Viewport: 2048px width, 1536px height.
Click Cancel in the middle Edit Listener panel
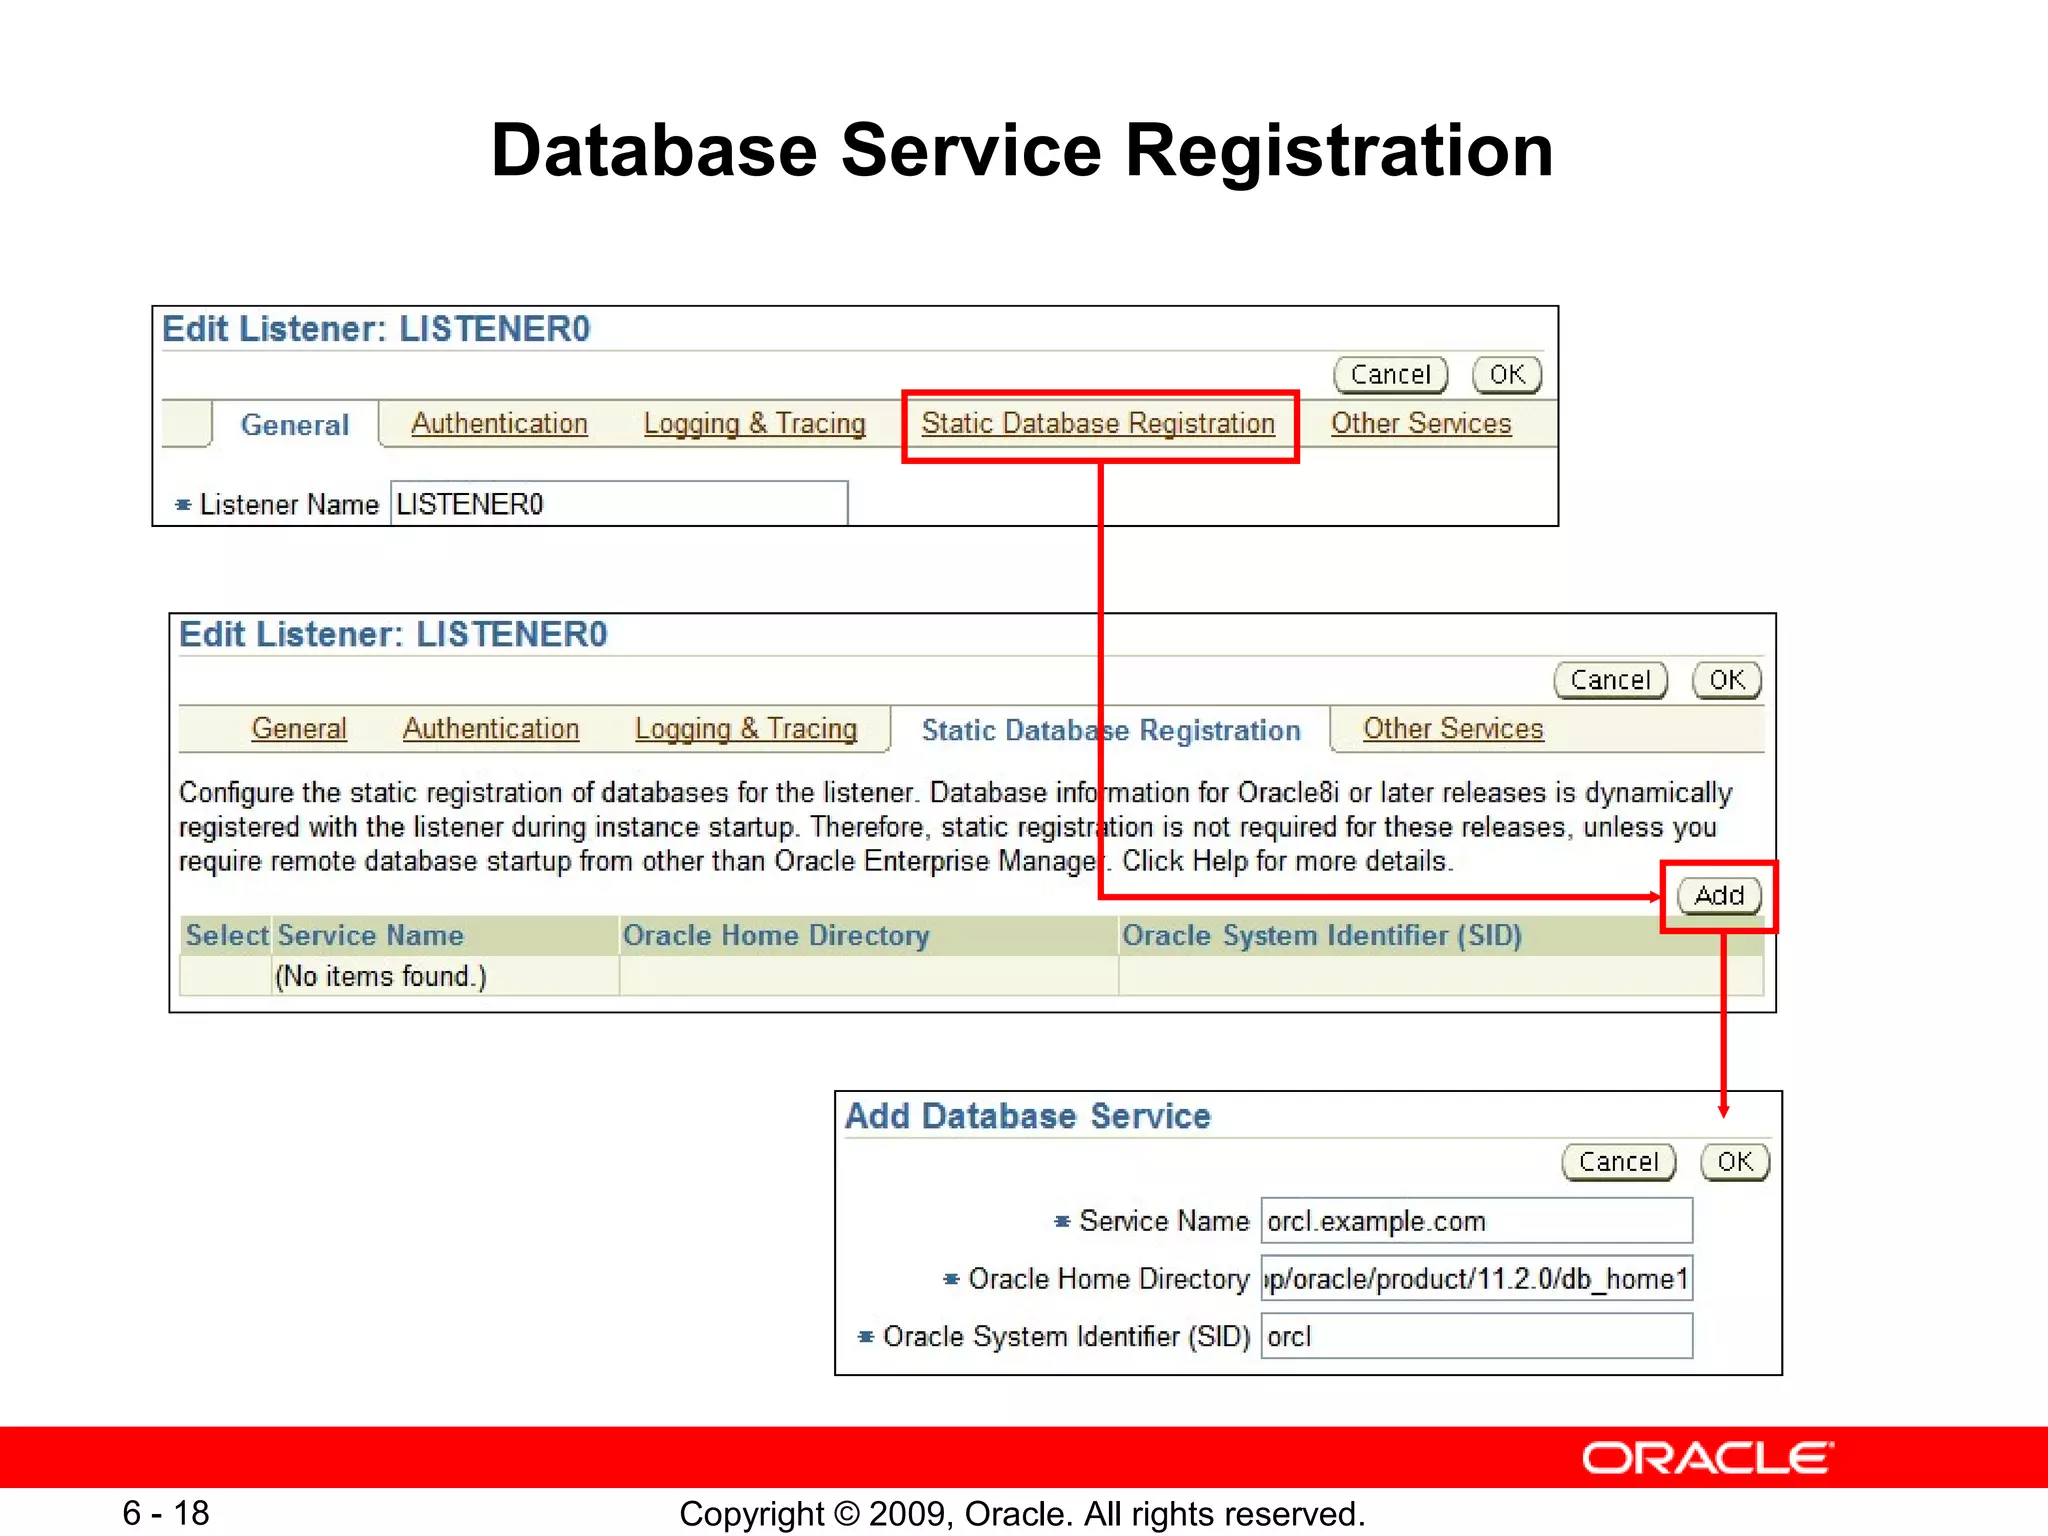1610,681
